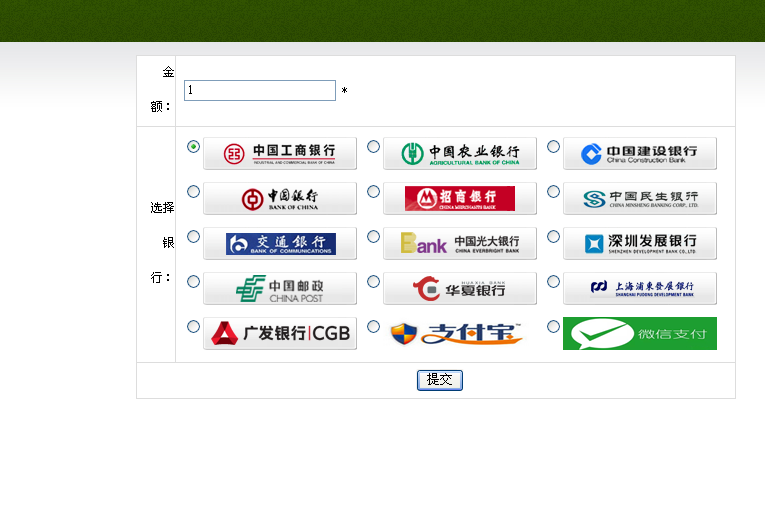Click the 中国光大银行 Everbright logo

[x=460, y=243]
